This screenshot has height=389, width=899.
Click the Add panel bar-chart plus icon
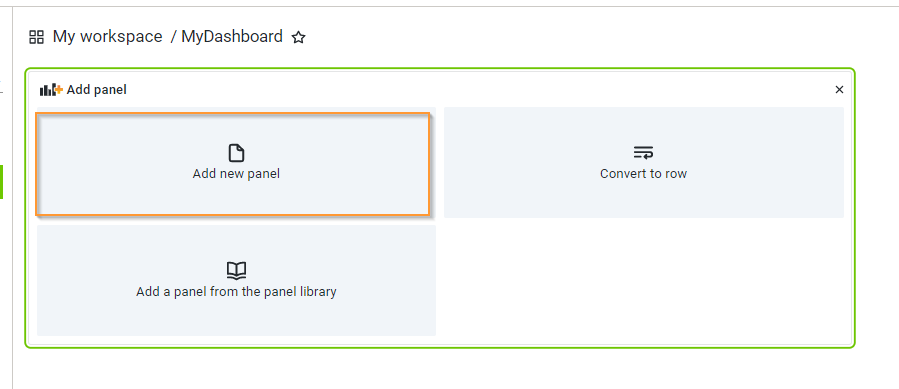[52, 90]
